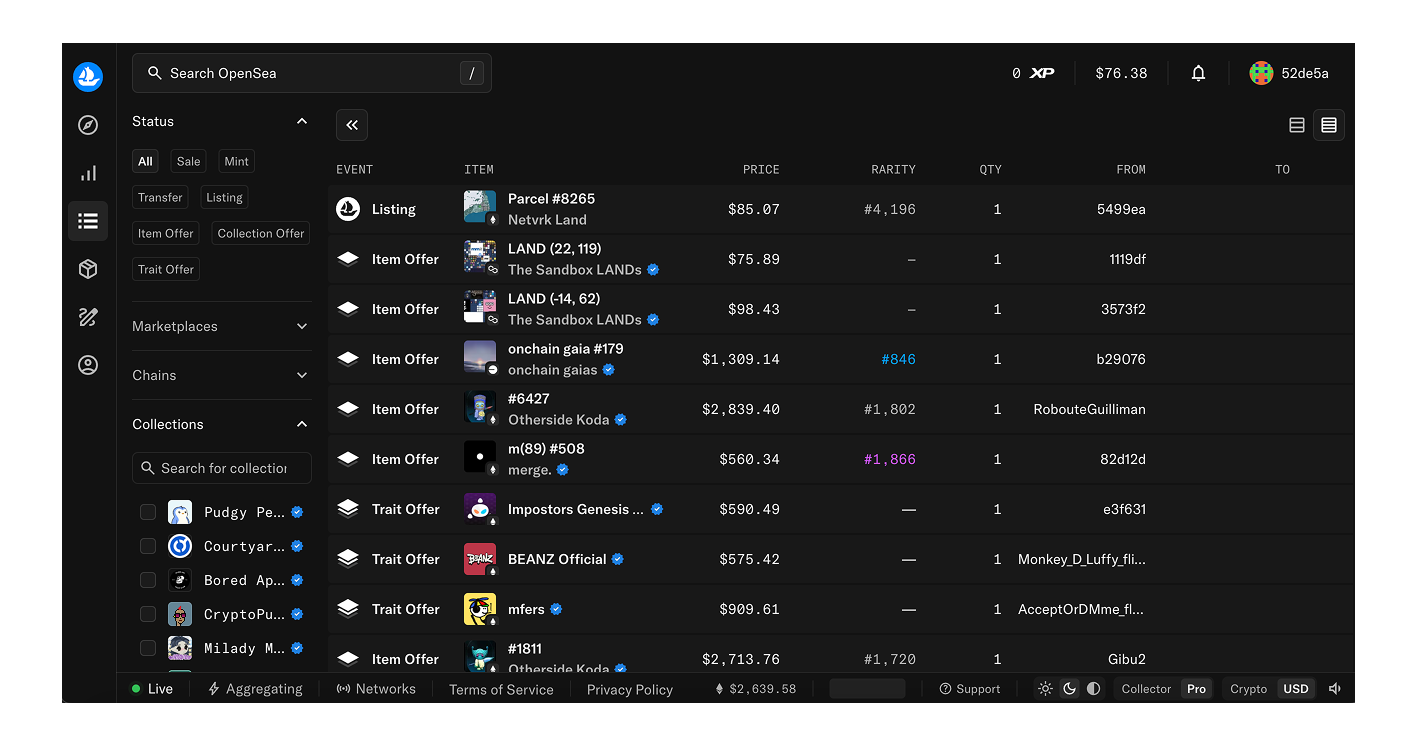Open the XP points indicator
1417x746 pixels.
pos(1033,73)
